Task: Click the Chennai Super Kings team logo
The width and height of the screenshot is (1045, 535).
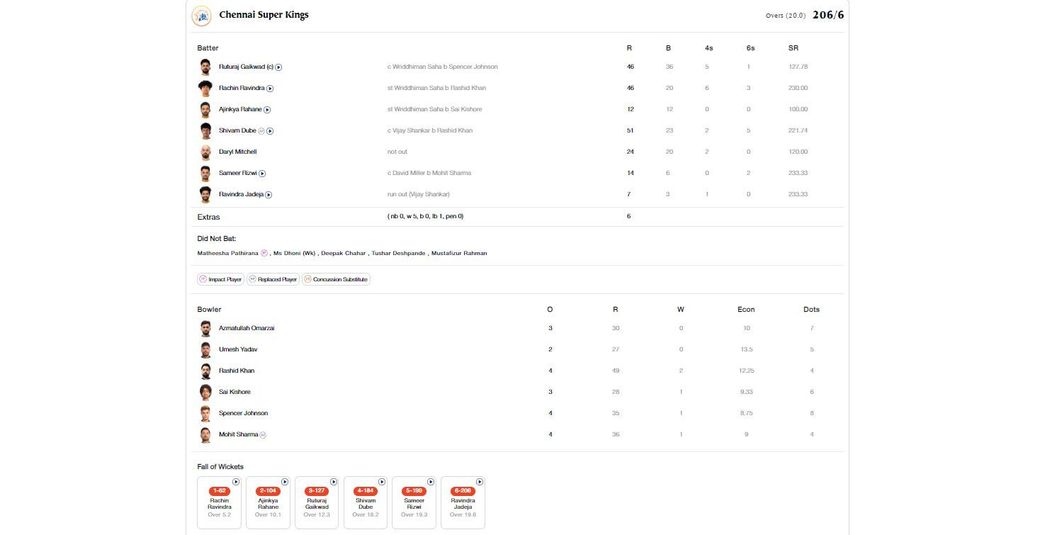Action: pos(202,15)
